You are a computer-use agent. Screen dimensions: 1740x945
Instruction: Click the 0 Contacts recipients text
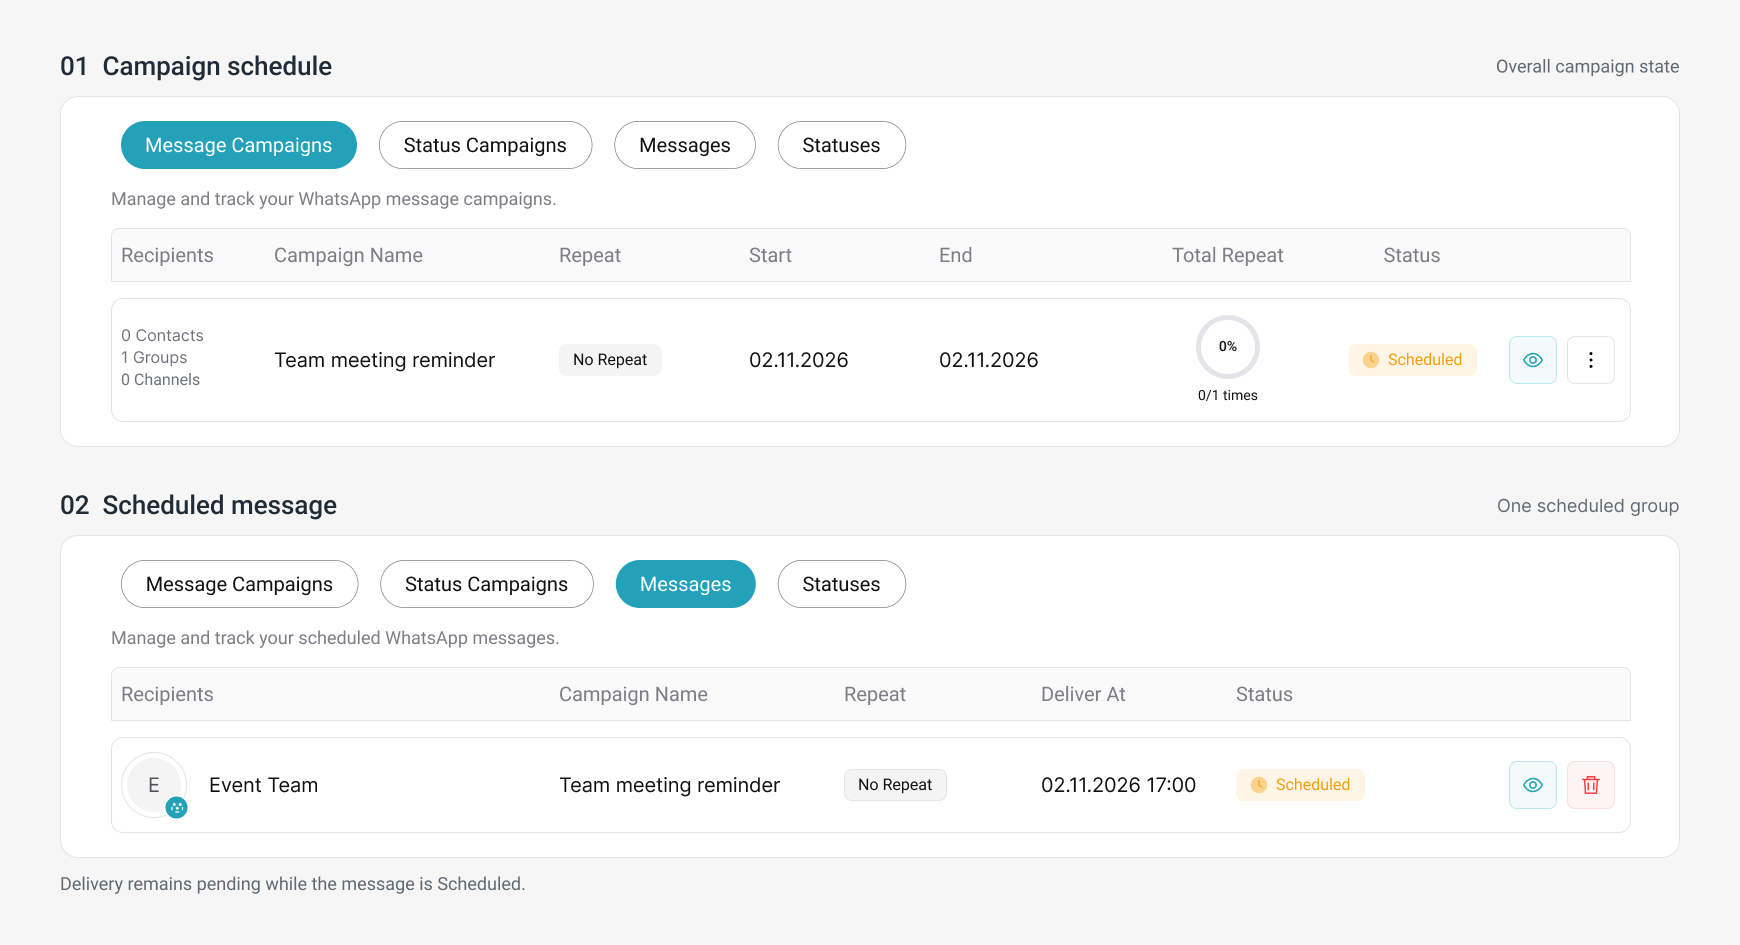(162, 335)
